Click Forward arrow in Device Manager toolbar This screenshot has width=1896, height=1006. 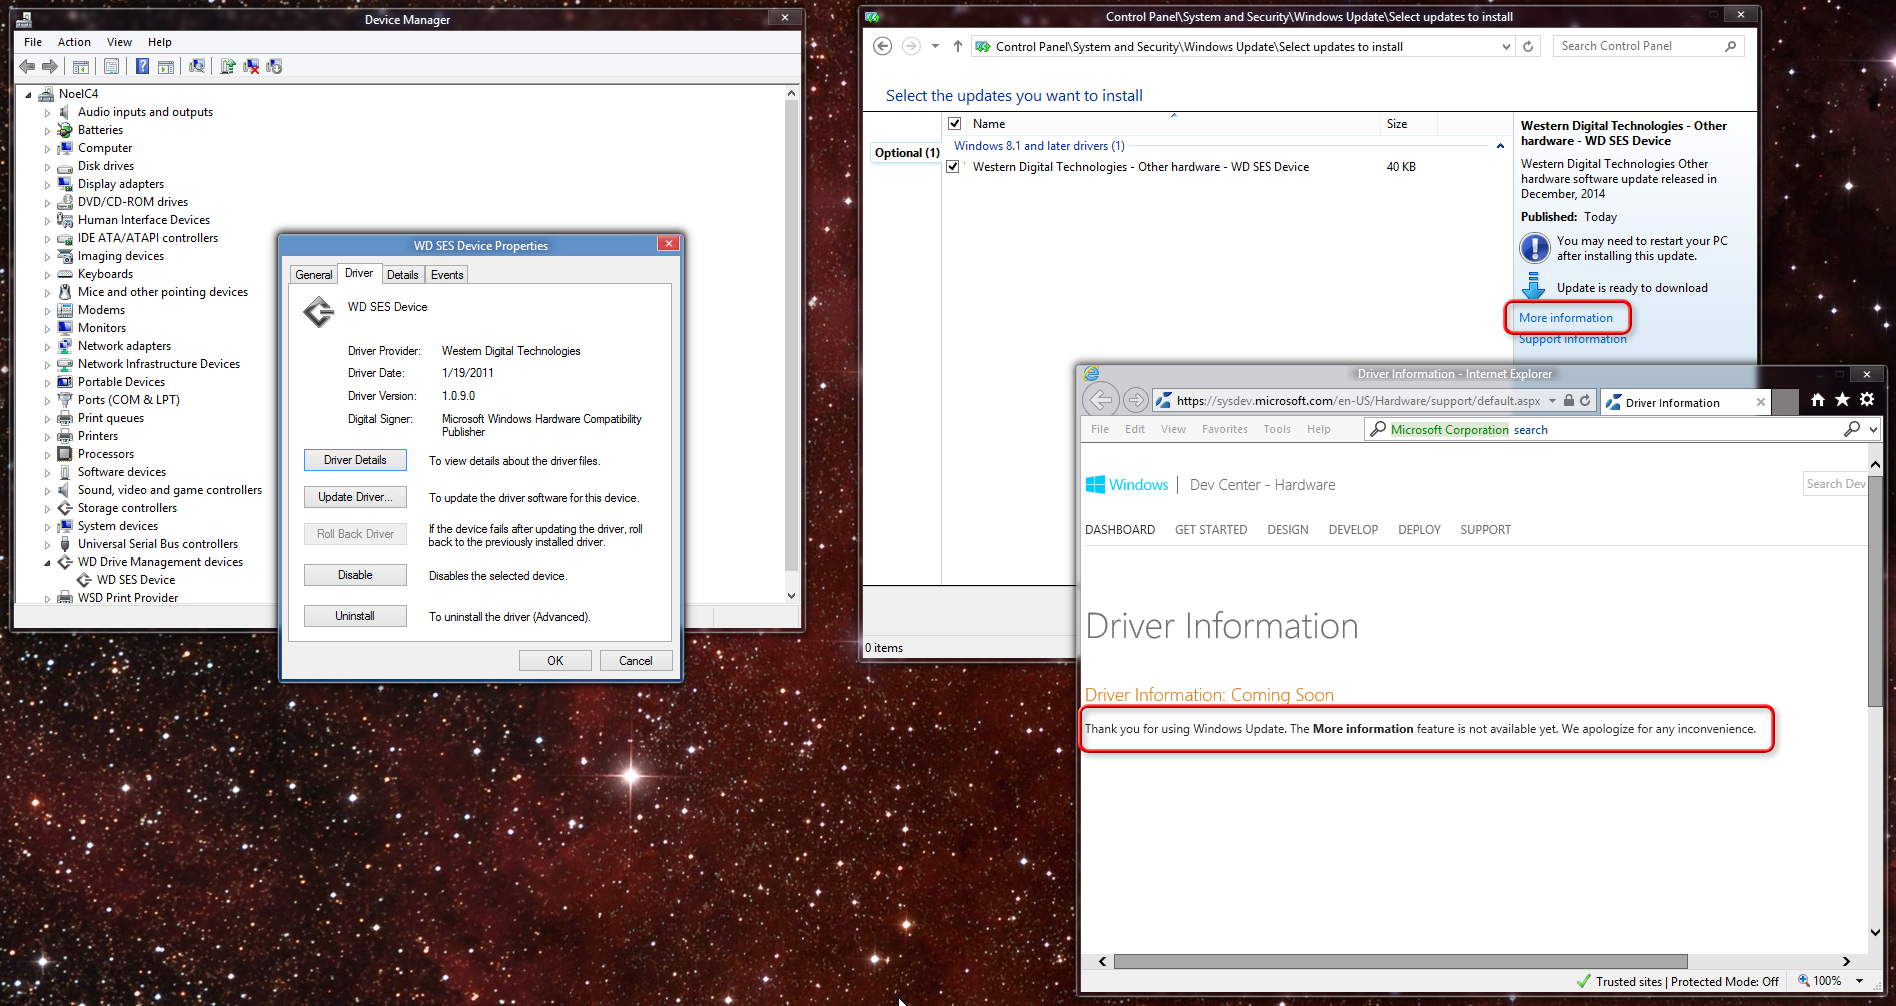coord(49,66)
